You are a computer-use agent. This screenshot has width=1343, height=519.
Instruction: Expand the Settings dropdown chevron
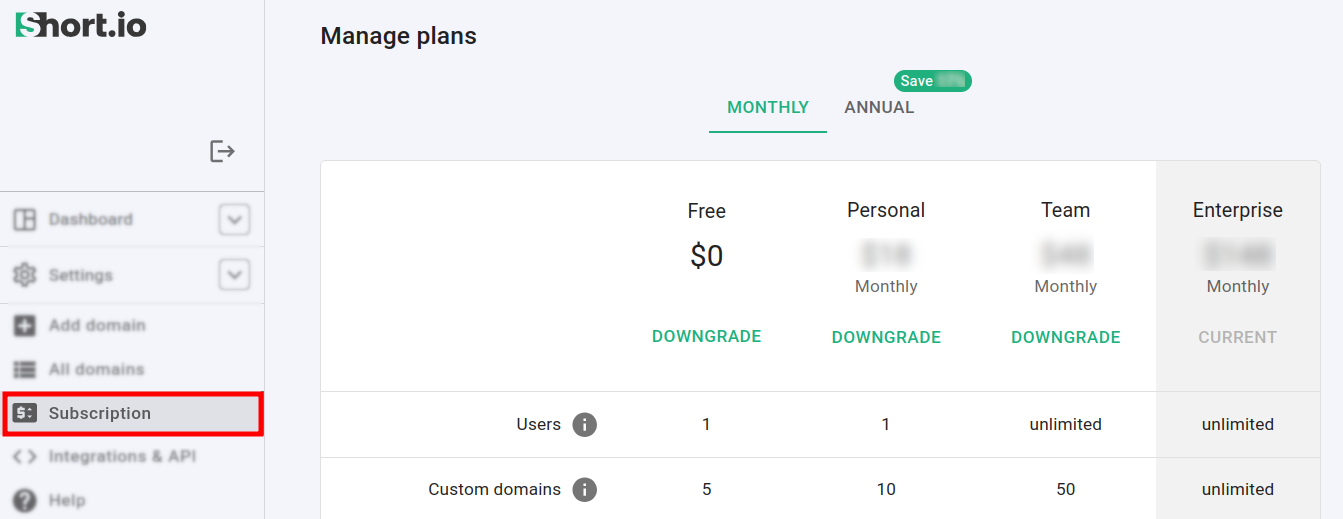point(234,274)
